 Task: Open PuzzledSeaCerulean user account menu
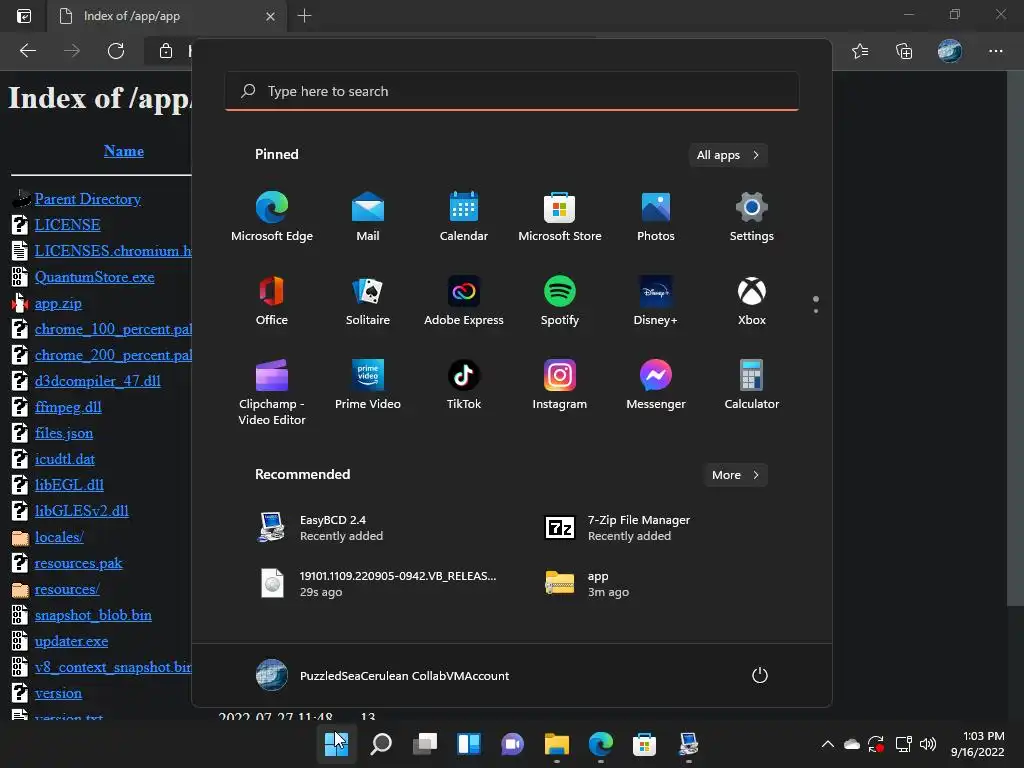[382, 675]
